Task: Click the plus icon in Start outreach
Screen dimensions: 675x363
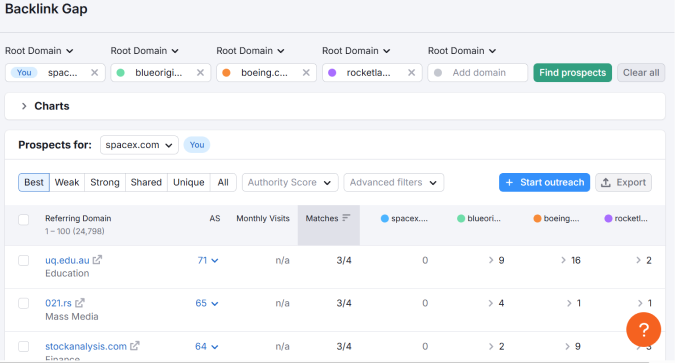Action: (509, 183)
